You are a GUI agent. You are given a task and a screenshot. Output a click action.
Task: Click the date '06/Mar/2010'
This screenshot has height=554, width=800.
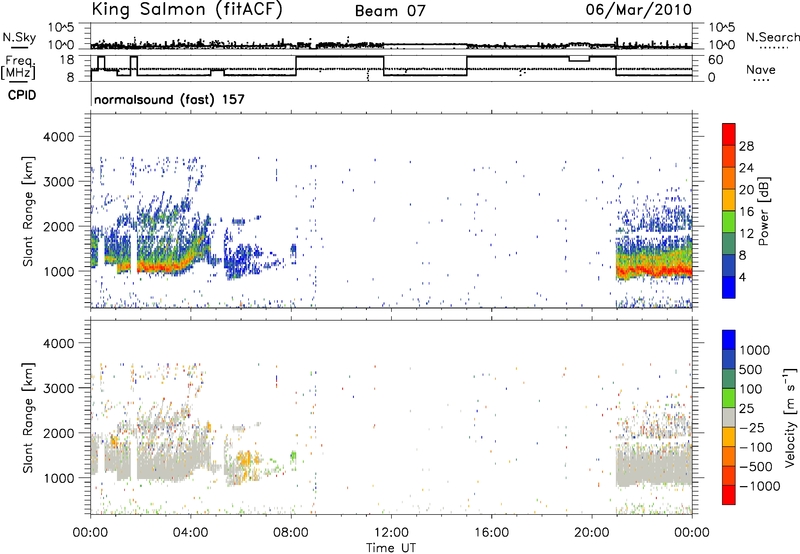pos(639,9)
